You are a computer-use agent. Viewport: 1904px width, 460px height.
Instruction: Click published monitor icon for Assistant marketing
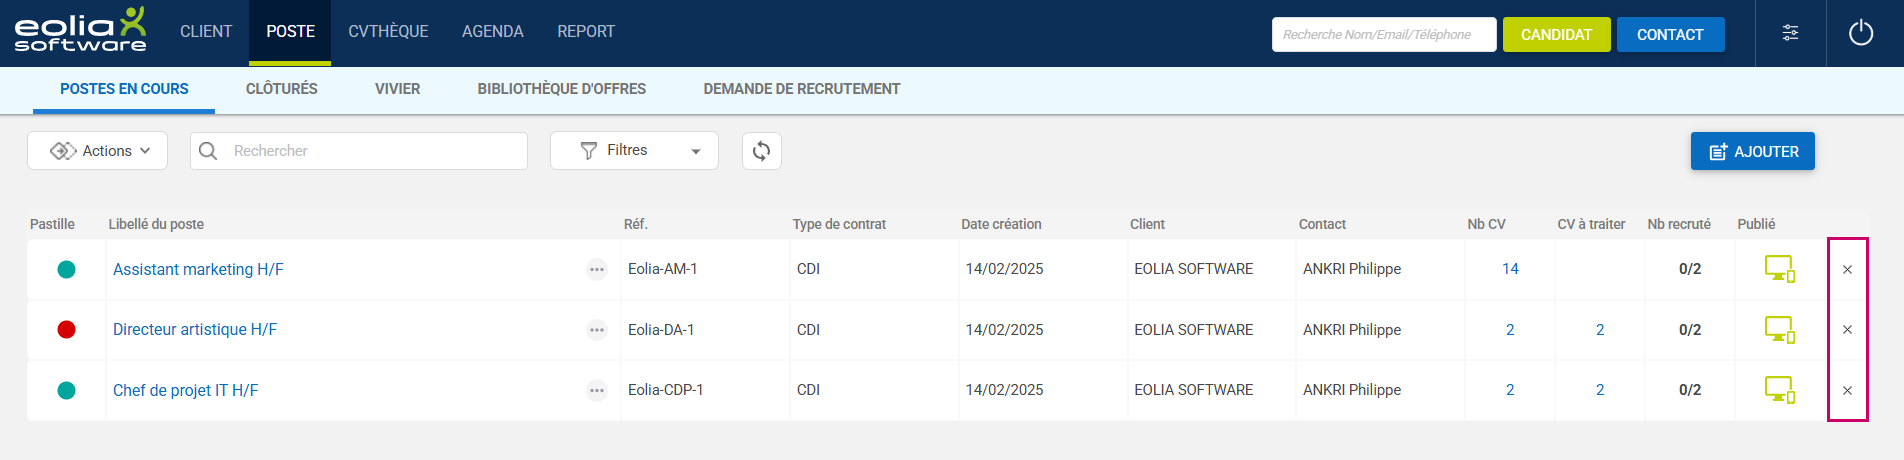[x=1779, y=269]
